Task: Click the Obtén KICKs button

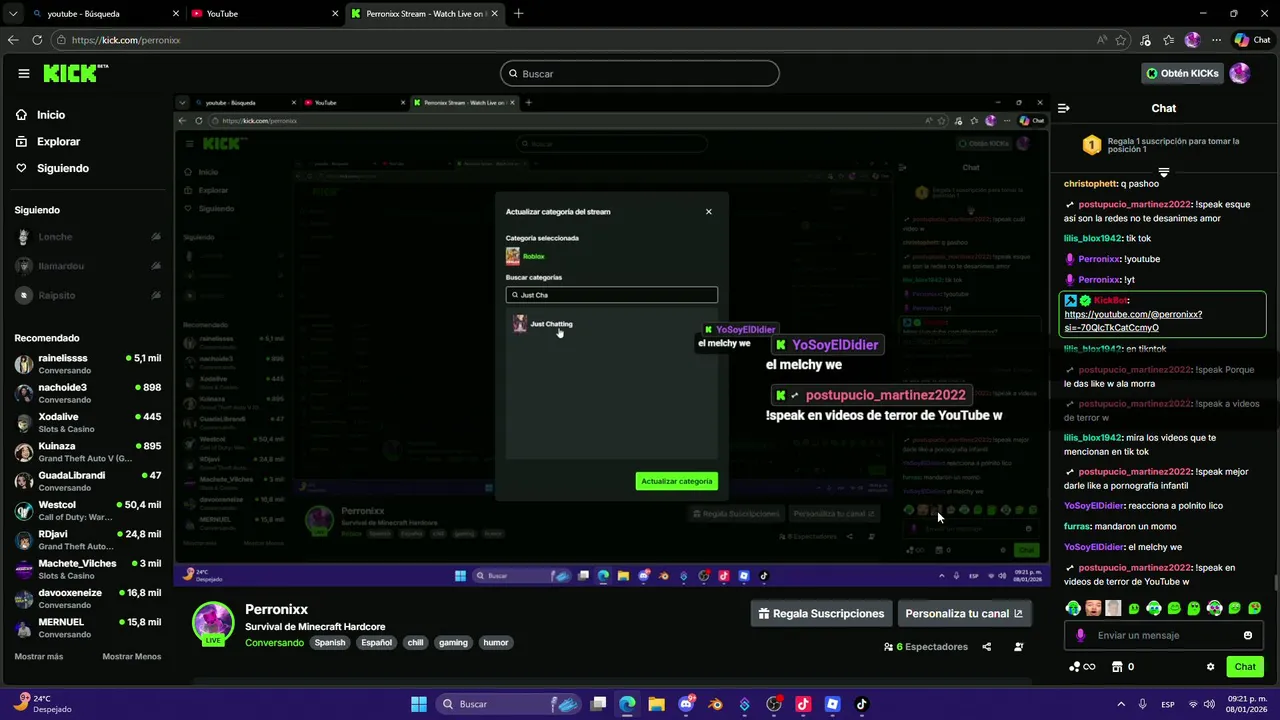Action: point(1182,73)
